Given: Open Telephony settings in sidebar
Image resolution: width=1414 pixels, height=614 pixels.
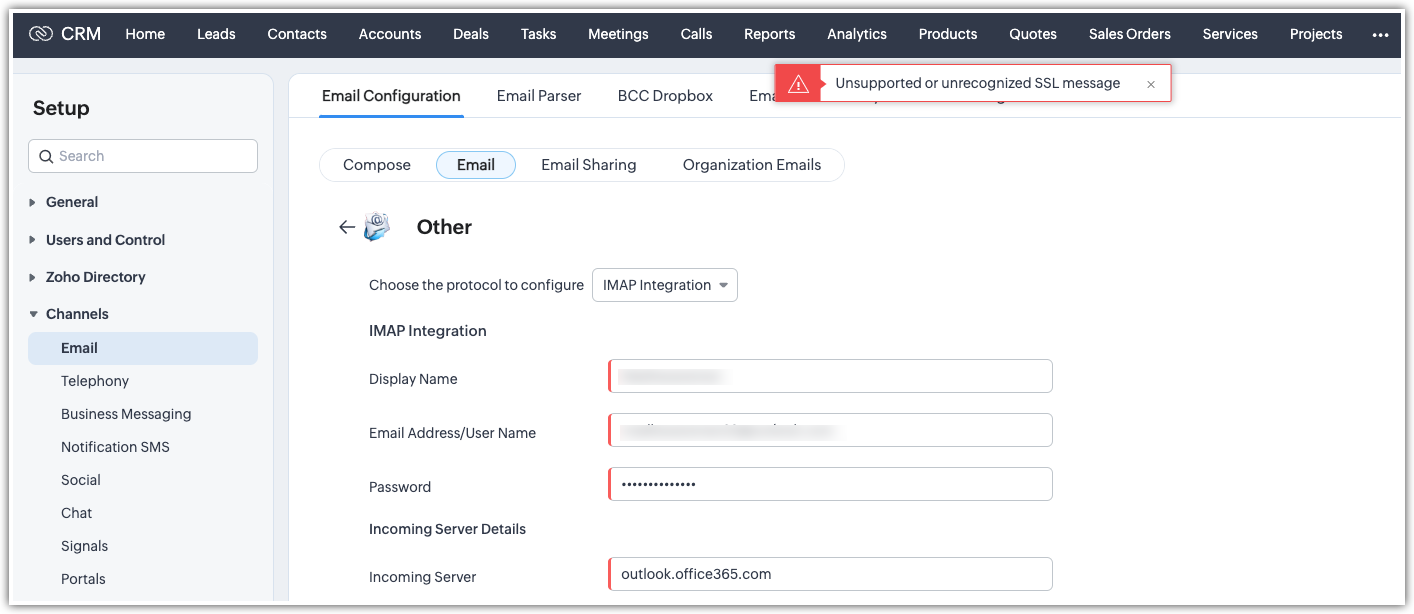Looking at the screenshot, I should coord(95,381).
